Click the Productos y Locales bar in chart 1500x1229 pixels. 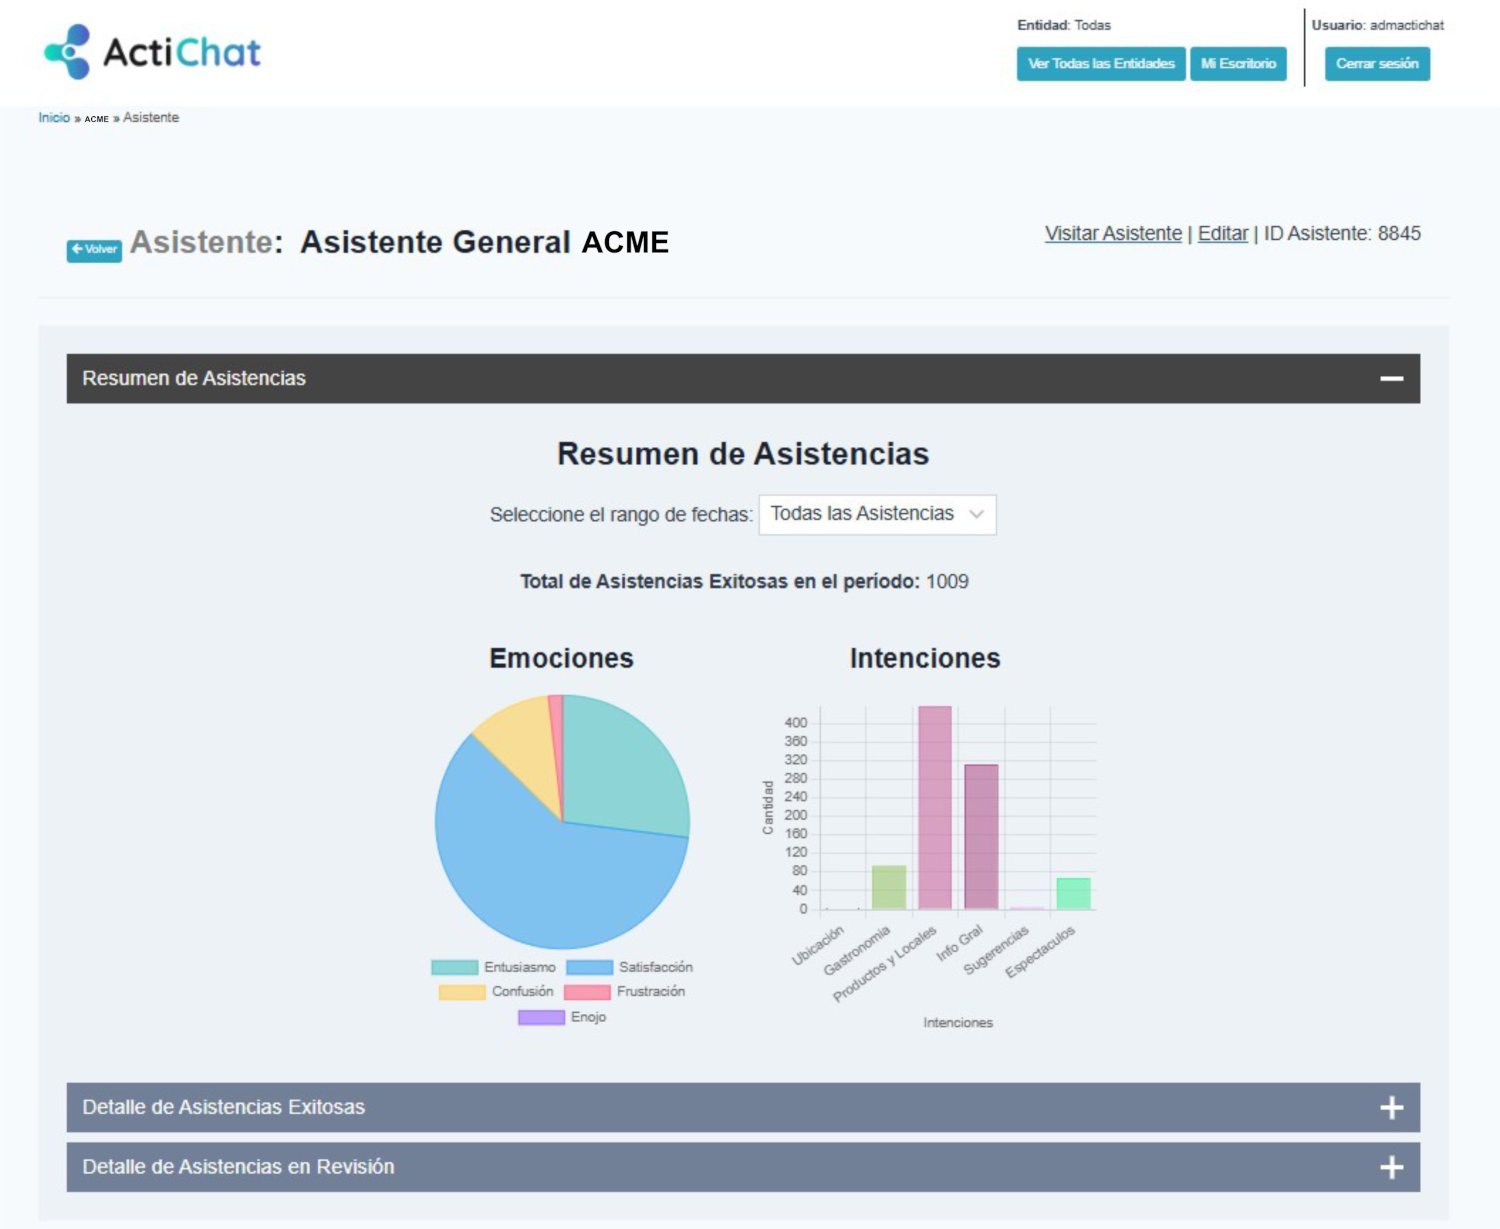(935, 808)
